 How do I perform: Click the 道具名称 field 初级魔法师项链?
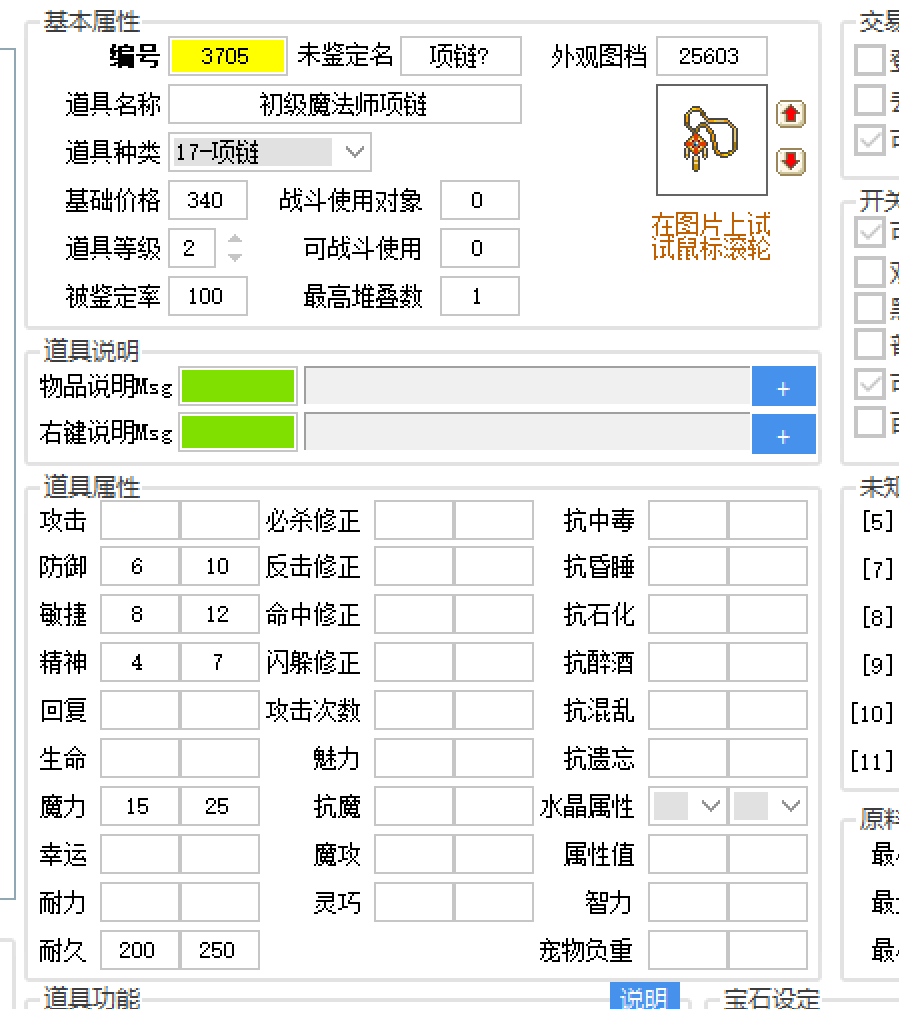coord(345,104)
